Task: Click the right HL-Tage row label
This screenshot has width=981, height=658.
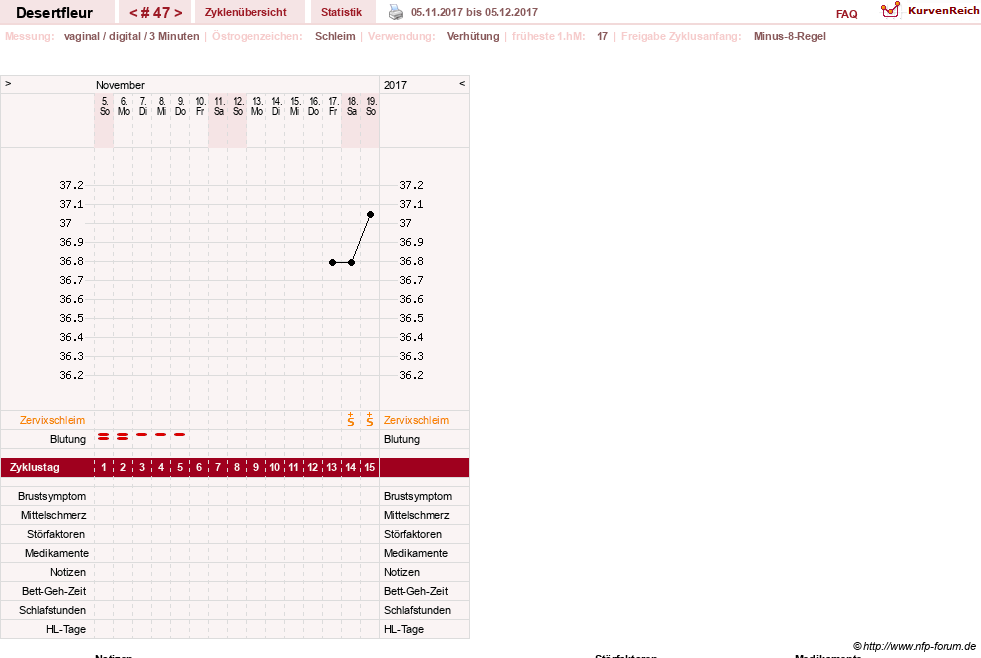Action: coord(404,629)
